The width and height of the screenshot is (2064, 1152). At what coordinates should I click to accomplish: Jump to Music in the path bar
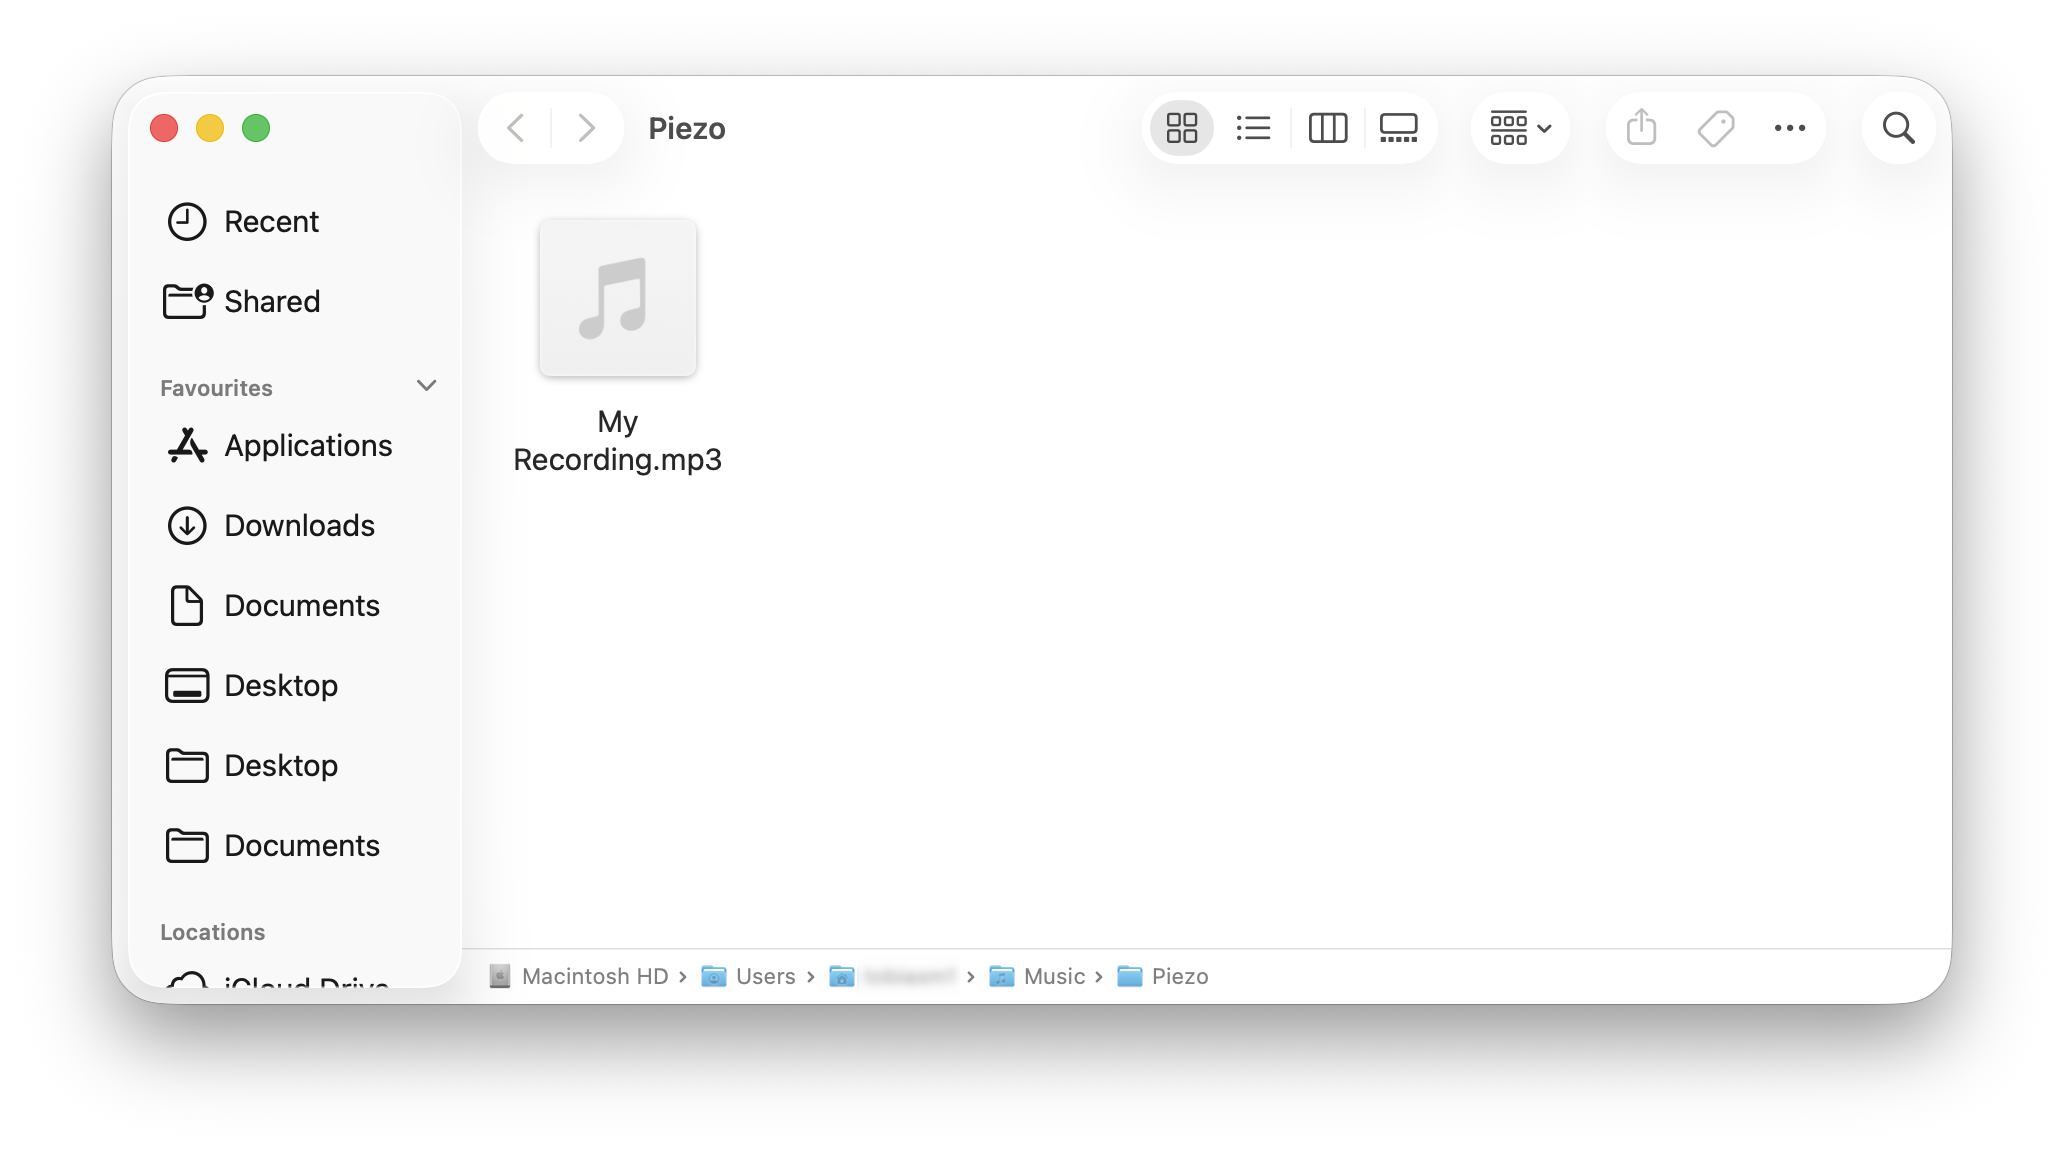point(1037,976)
